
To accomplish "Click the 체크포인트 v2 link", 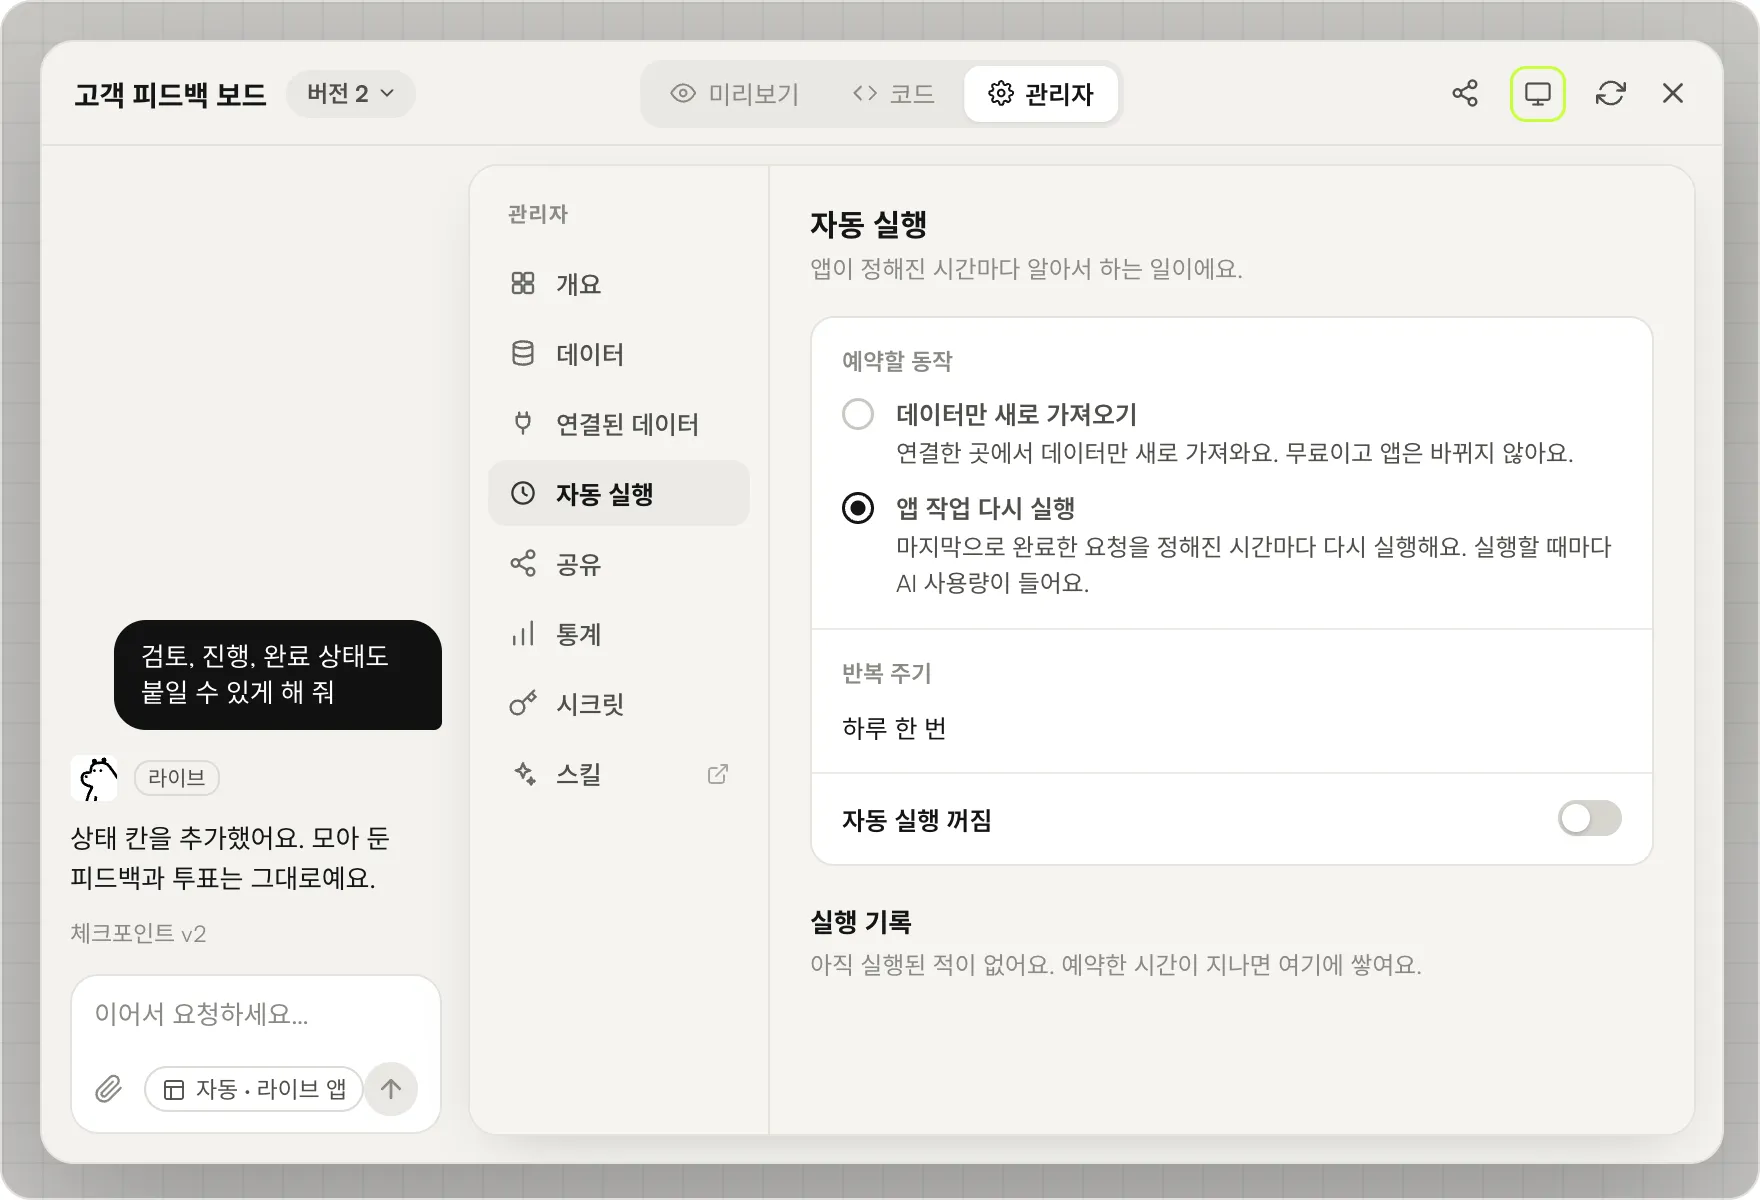I will (138, 933).
